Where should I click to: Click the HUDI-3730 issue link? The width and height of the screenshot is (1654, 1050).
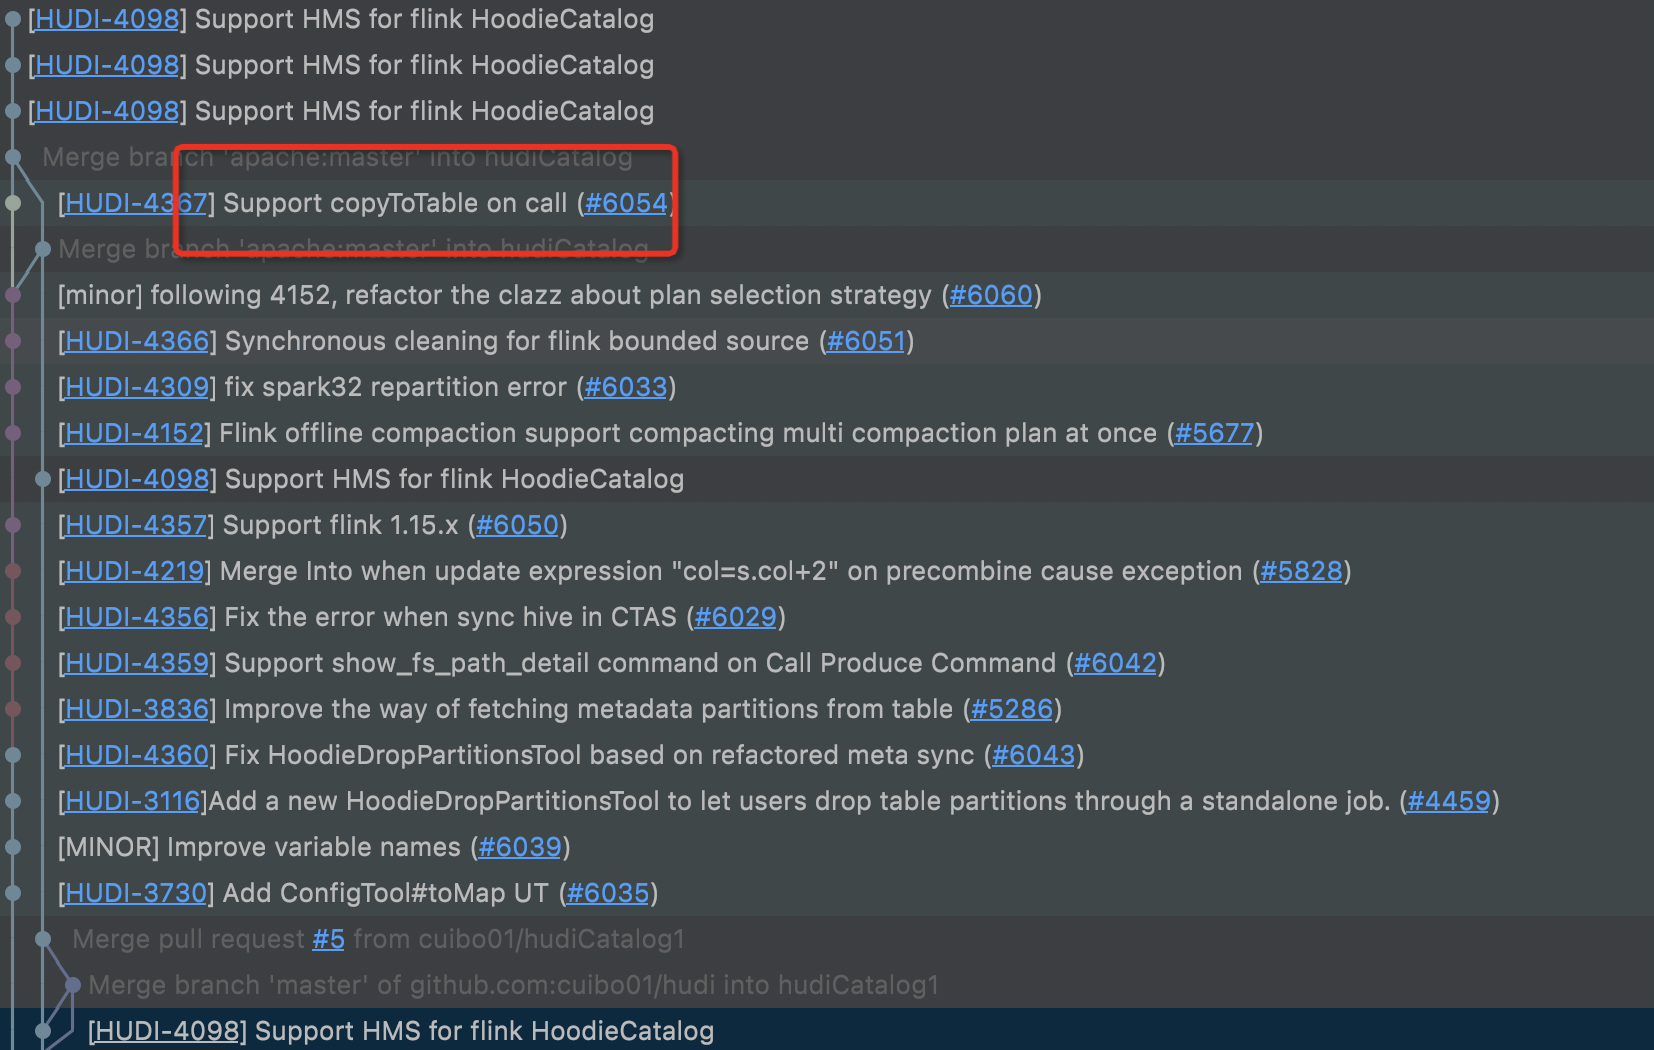[x=137, y=893]
